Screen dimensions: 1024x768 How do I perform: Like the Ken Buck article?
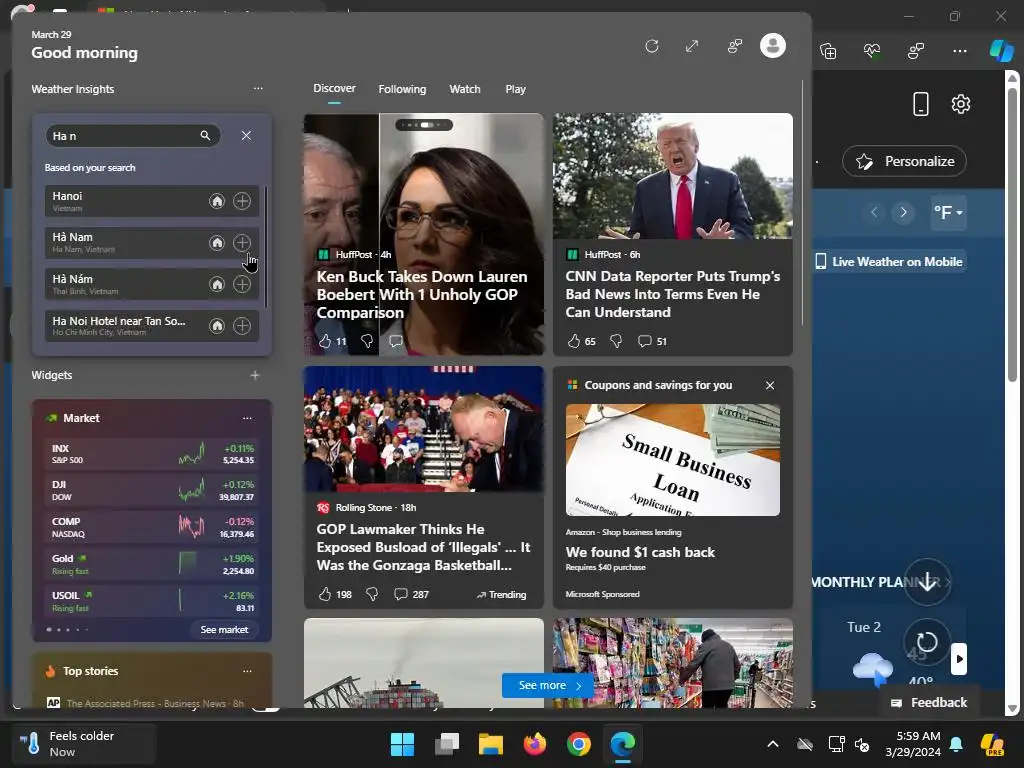tap(325, 341)
